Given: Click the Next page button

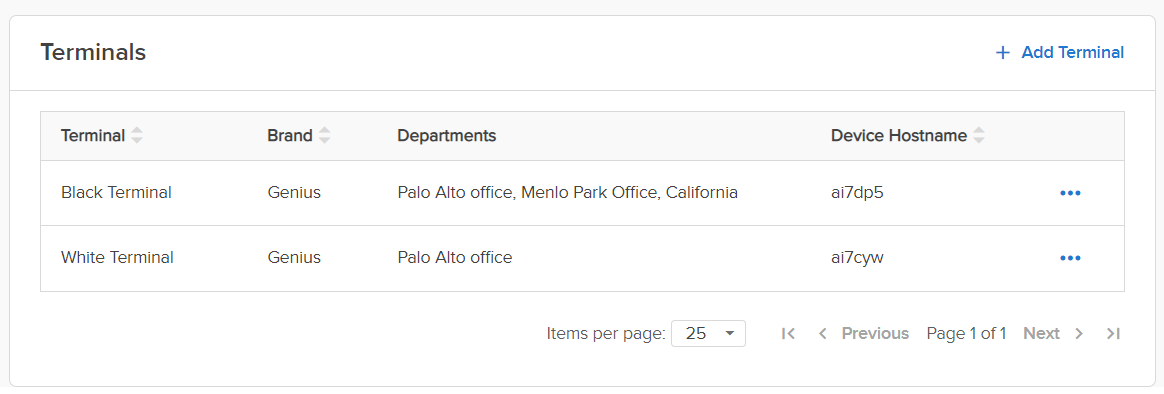Looking at the screenshot, I should click(1053, 334).
